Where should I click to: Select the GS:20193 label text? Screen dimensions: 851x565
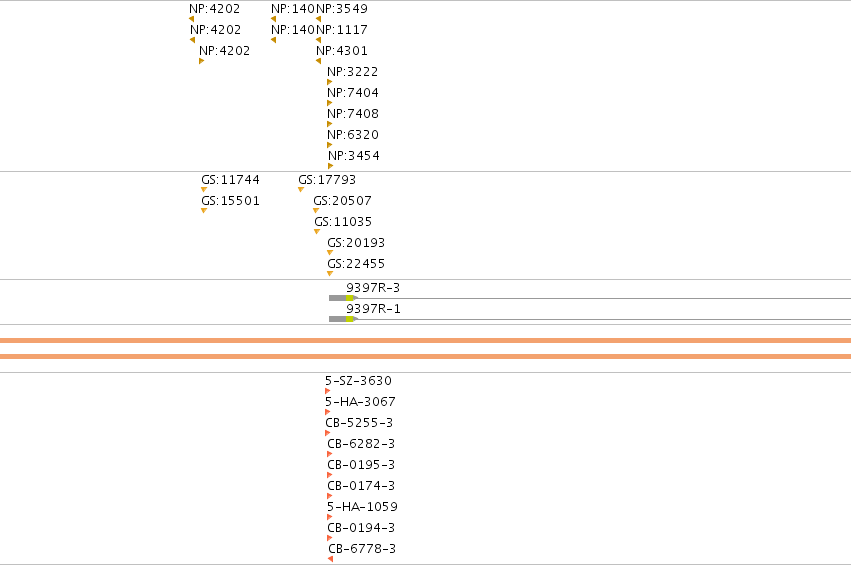click(x=356, y=243)
